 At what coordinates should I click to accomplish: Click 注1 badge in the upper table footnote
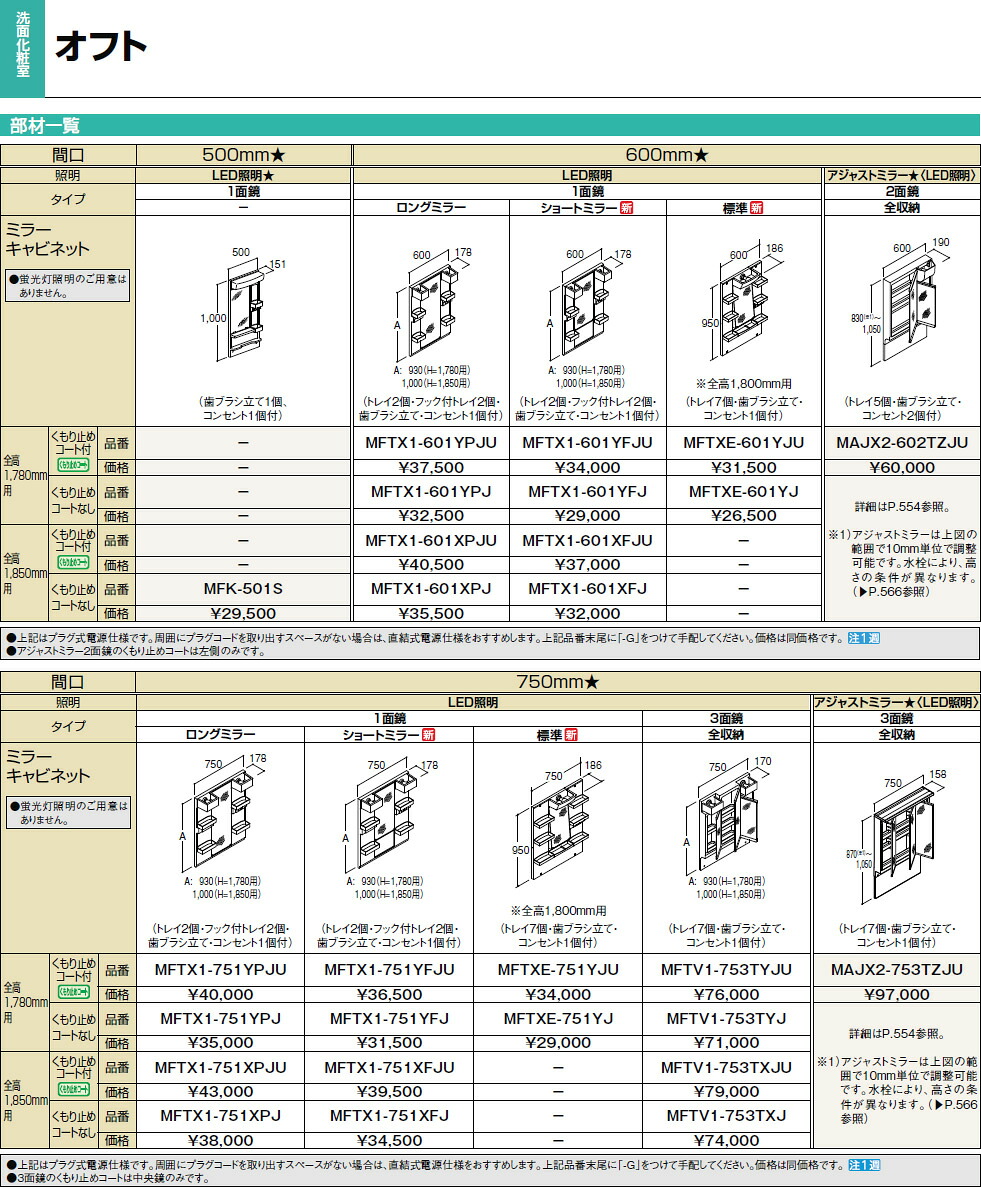(x=864, y=638)
